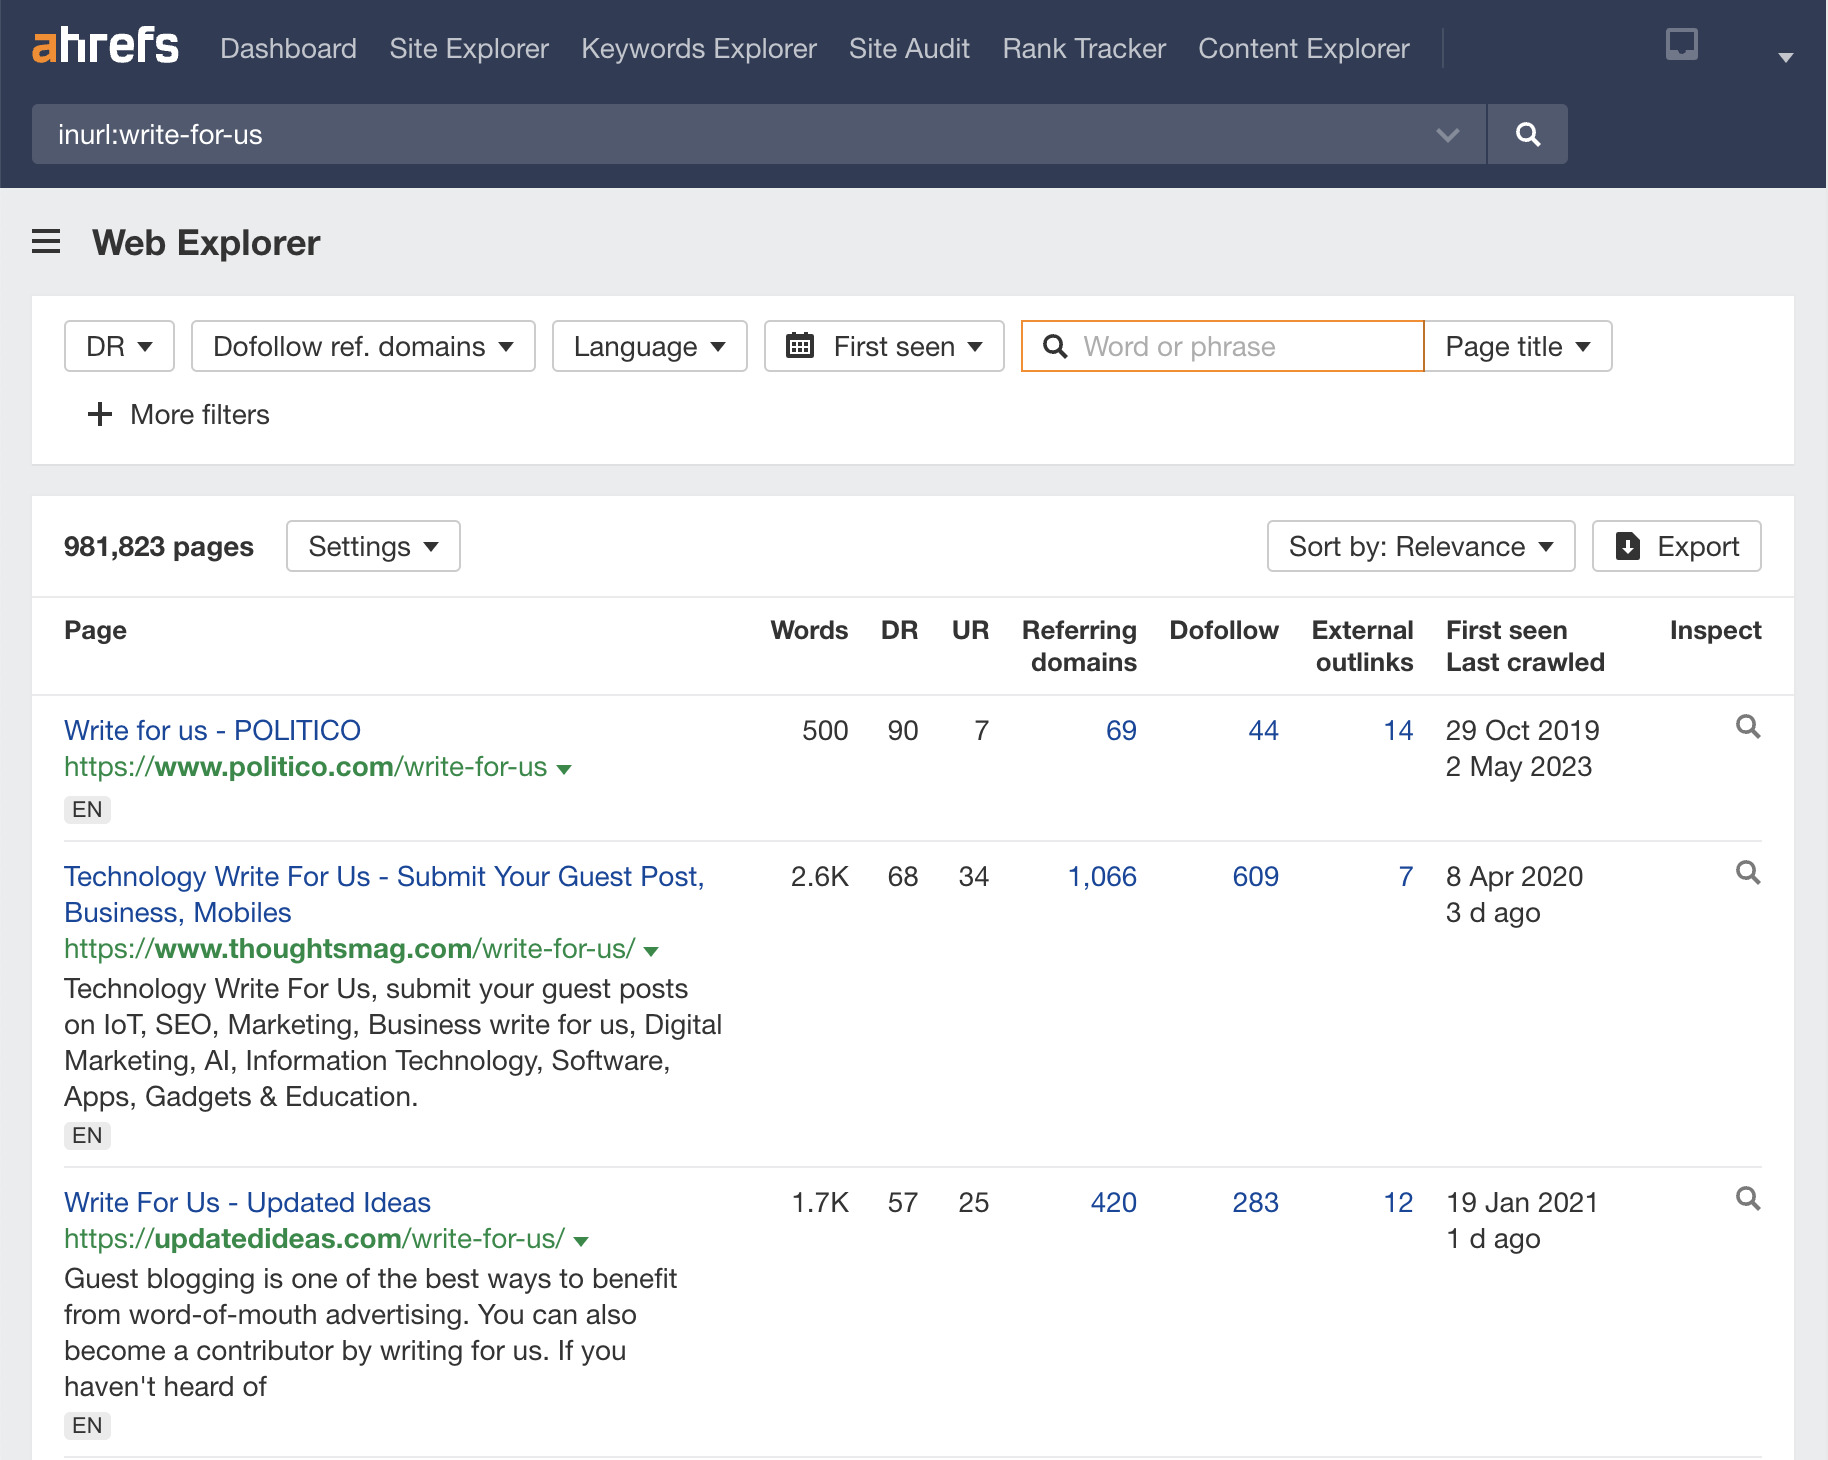1828x1460 pixels.
Task: Inspect the Updated Ideas result row
Action: [x=1747, y=1199]
